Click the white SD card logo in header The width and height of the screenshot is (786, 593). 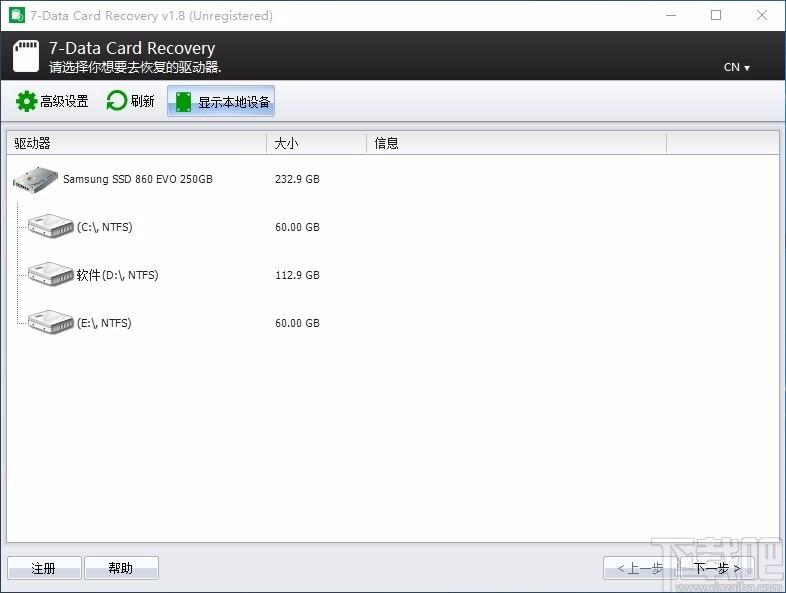[x=26, y=56]
